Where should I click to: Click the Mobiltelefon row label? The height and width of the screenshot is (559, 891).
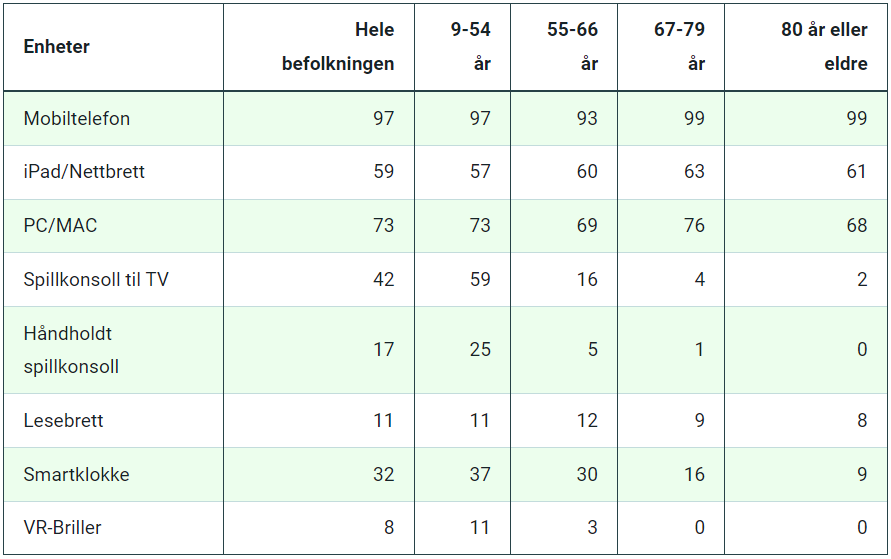pyautogui.click(x=77, y=119)
